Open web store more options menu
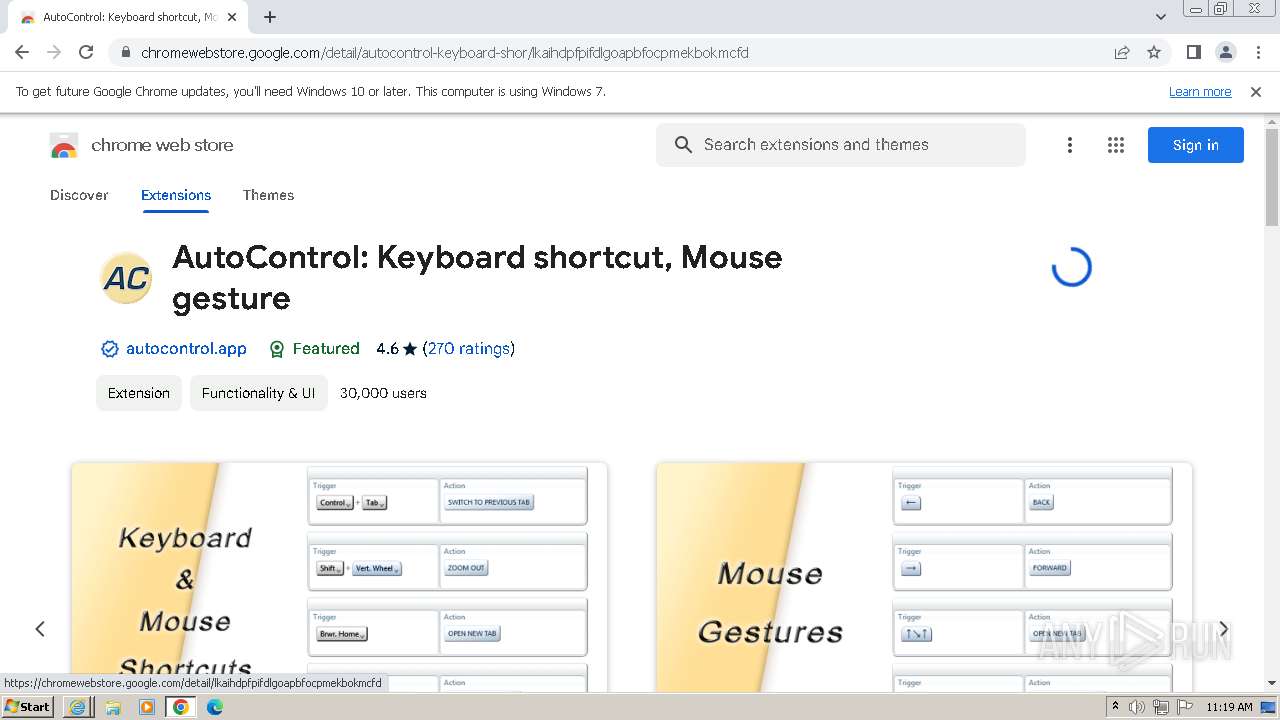 (x=1070, y=145)
